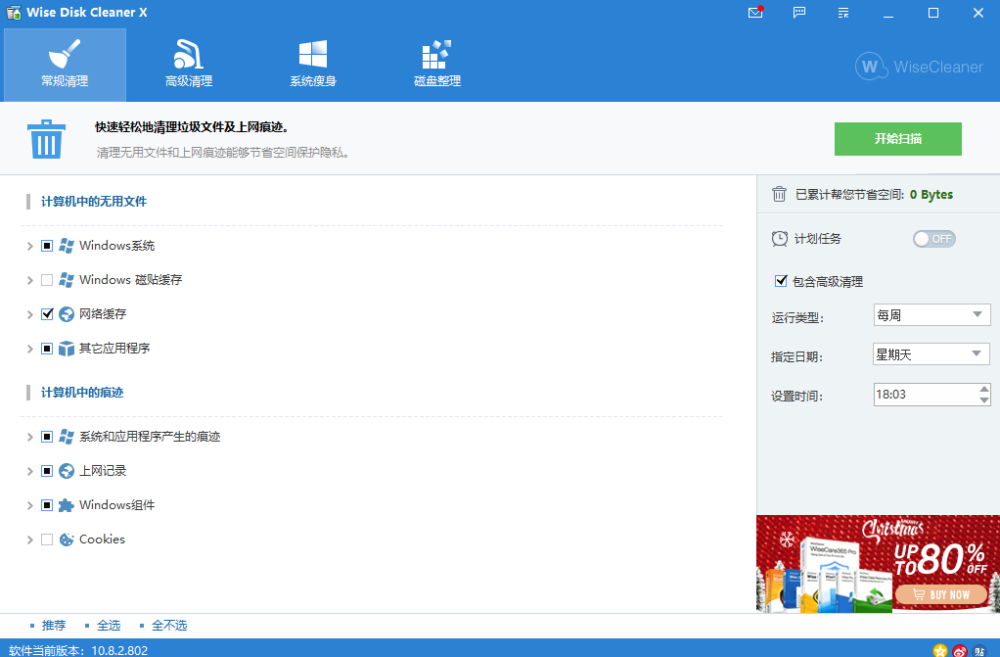Click the 设置时间 field showing 18:03
The image size is (1000, 657).
(925, 394)
